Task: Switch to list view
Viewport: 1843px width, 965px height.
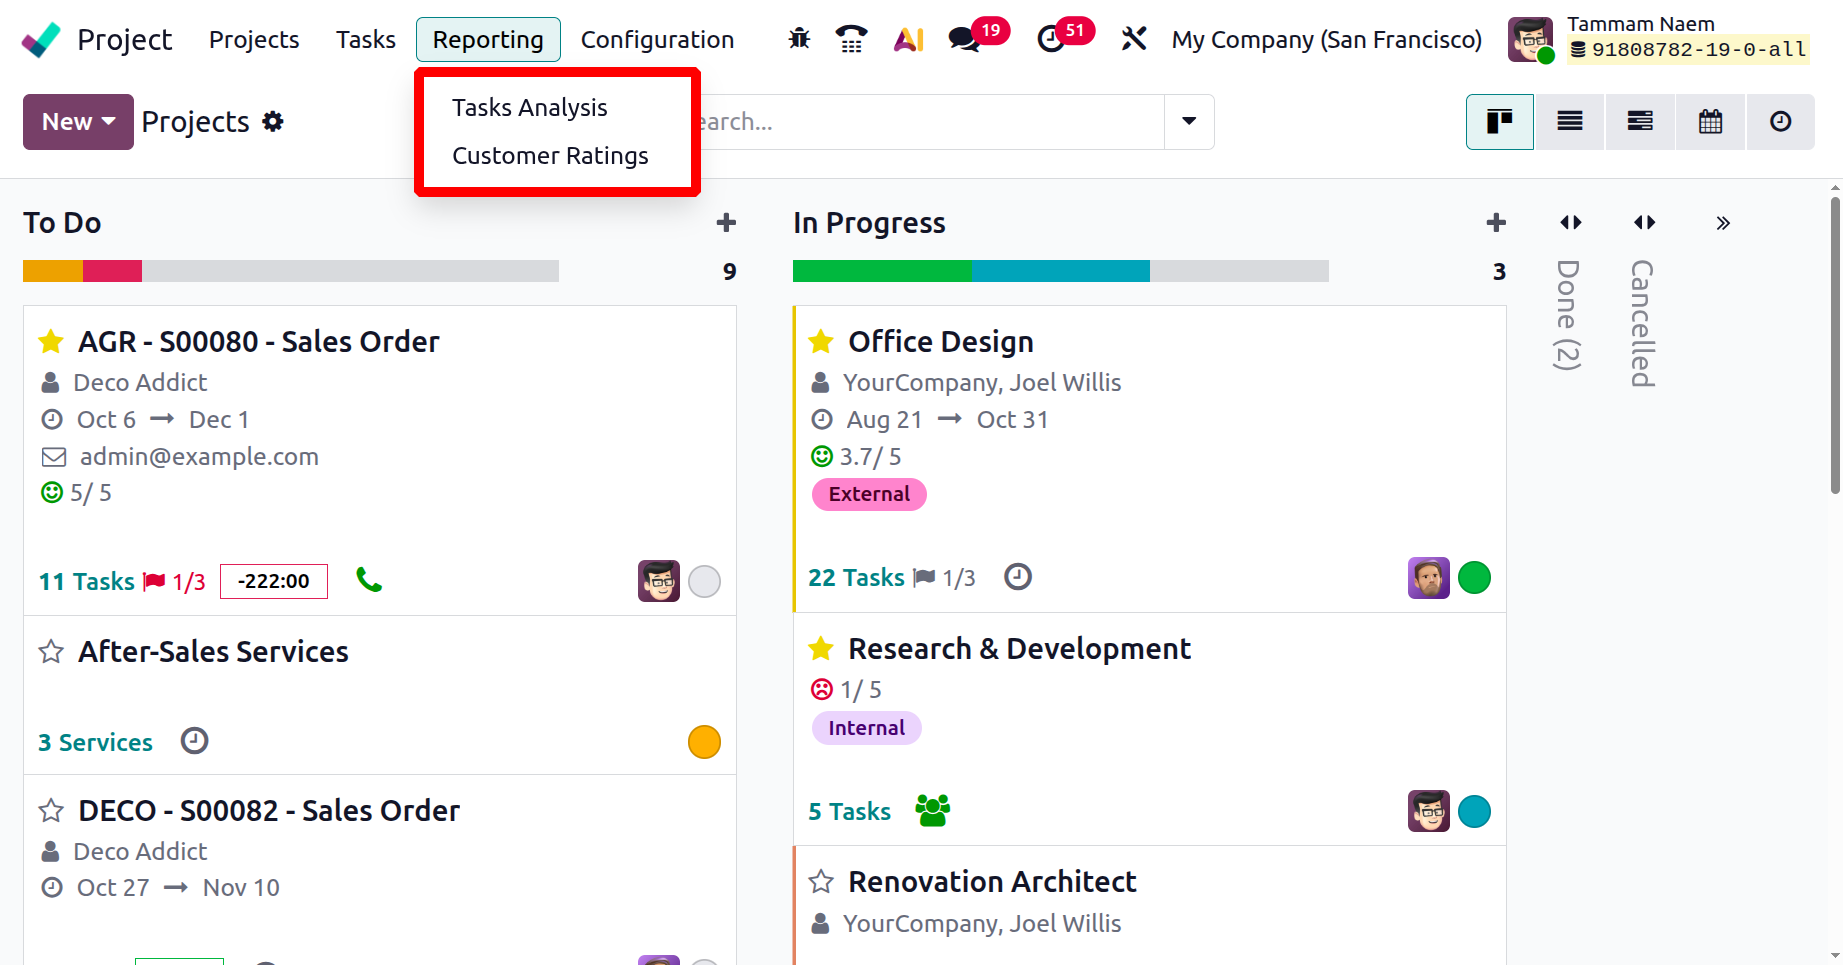Action: pyautogui.click(x=1569, y=122)
